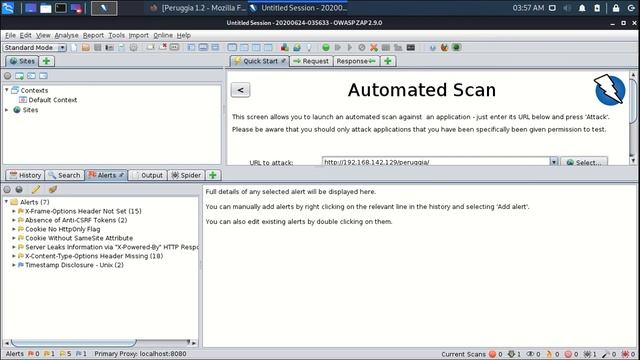The height and width of the screenshot is (360, 640).
Task: Click the green plus beside Spider tab
Action: (213, 175)
